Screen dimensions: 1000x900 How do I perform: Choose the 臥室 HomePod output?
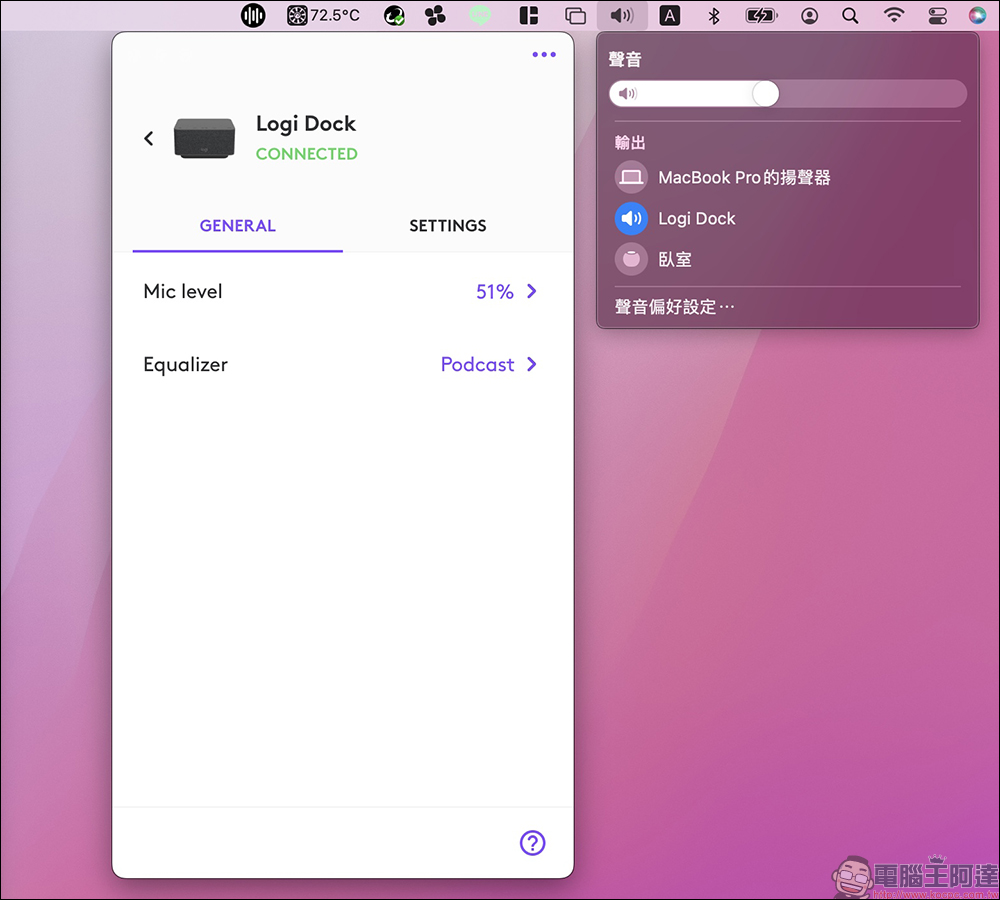pyautogui.click(x=674, y=260)
